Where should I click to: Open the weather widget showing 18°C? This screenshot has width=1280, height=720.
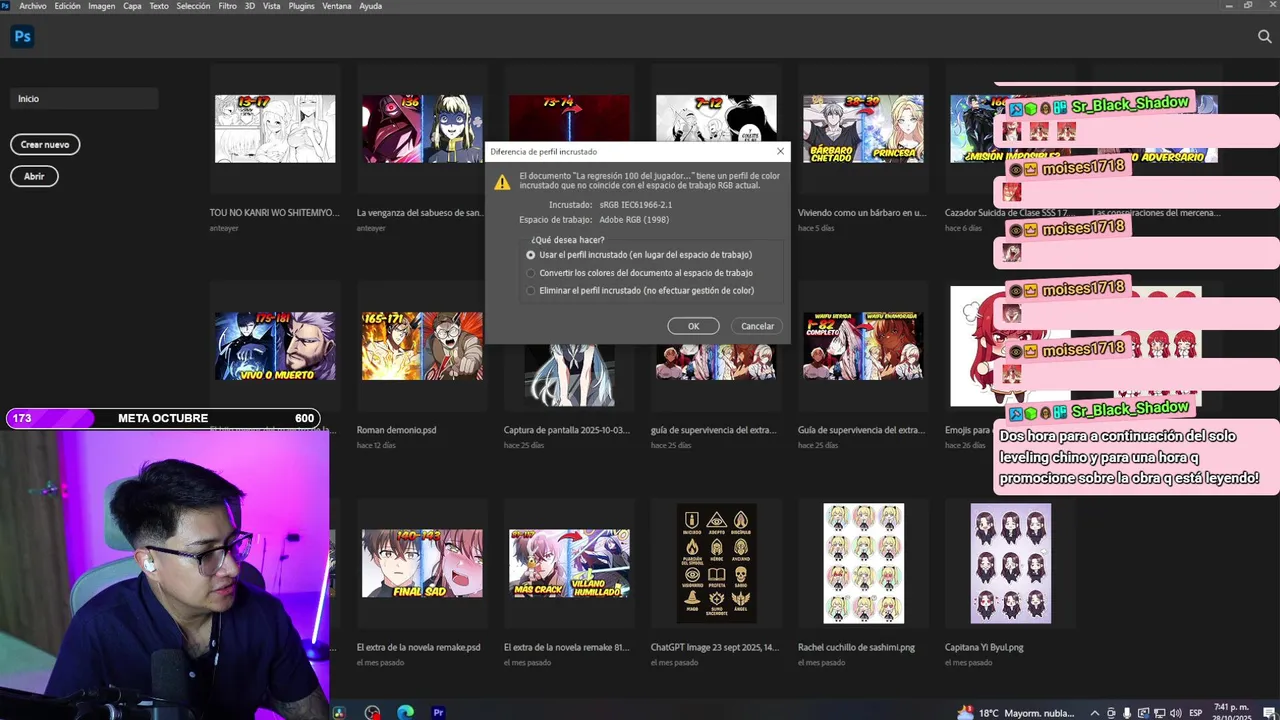click(x=1015, y=713)
